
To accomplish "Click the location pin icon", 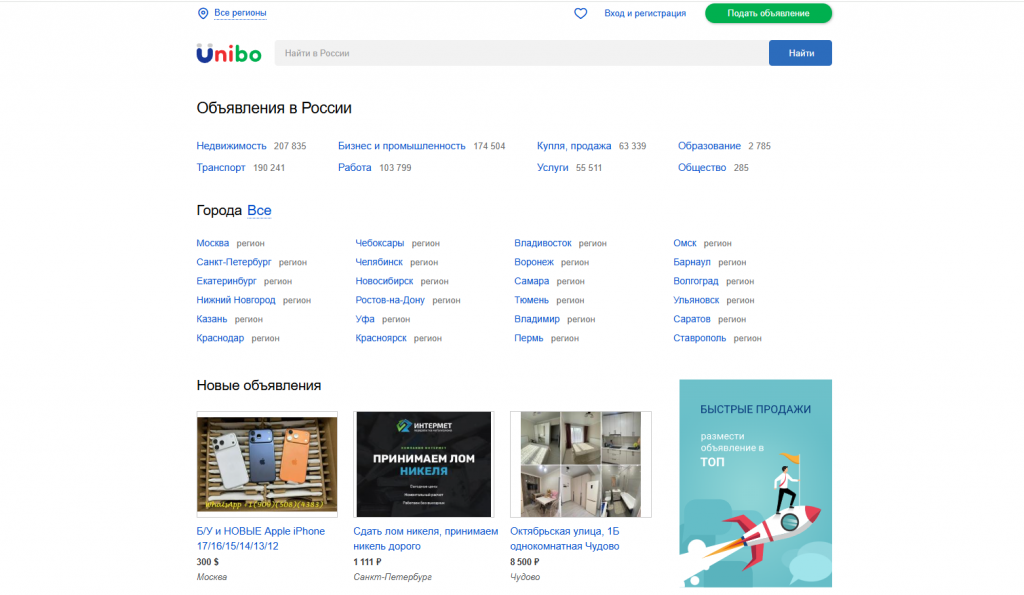I will click(203, 13).
